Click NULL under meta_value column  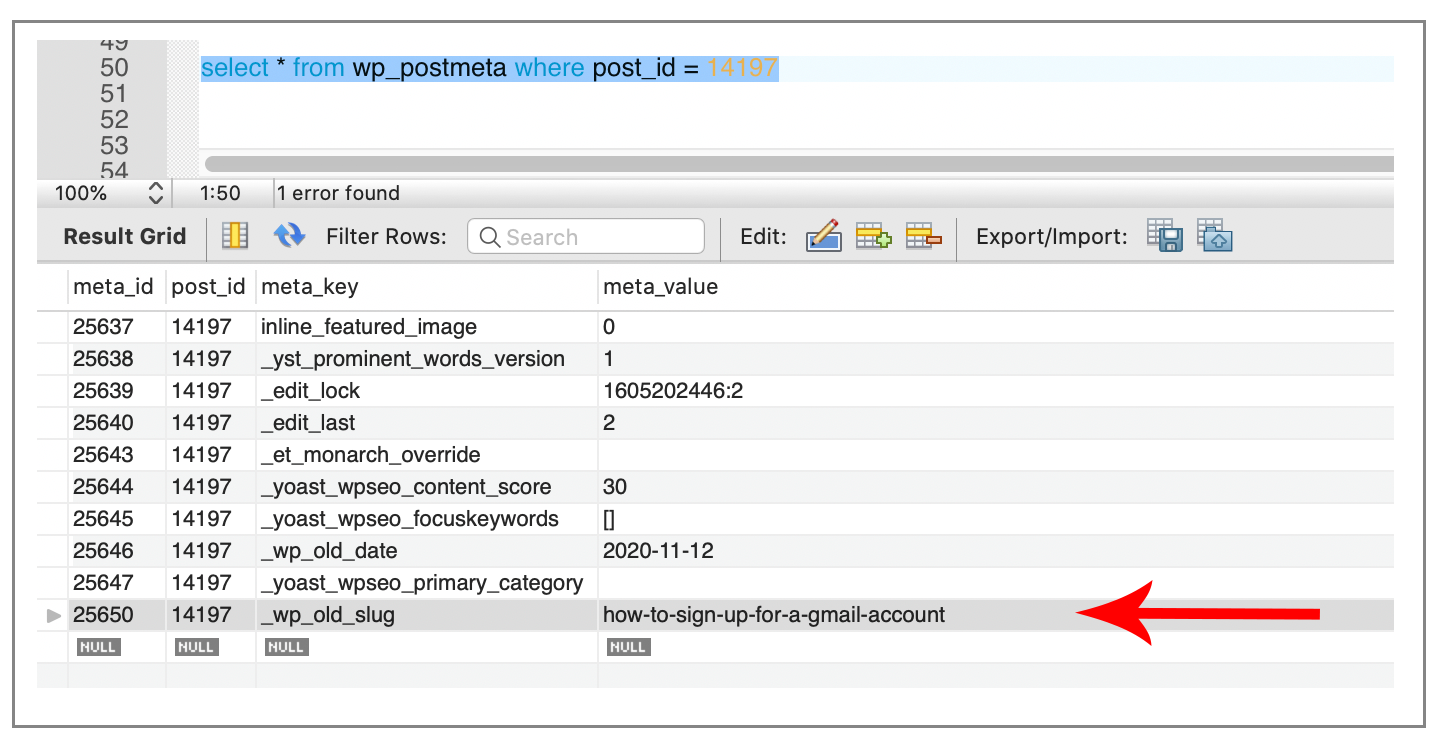pyautogui.click(x=628, y=647)
